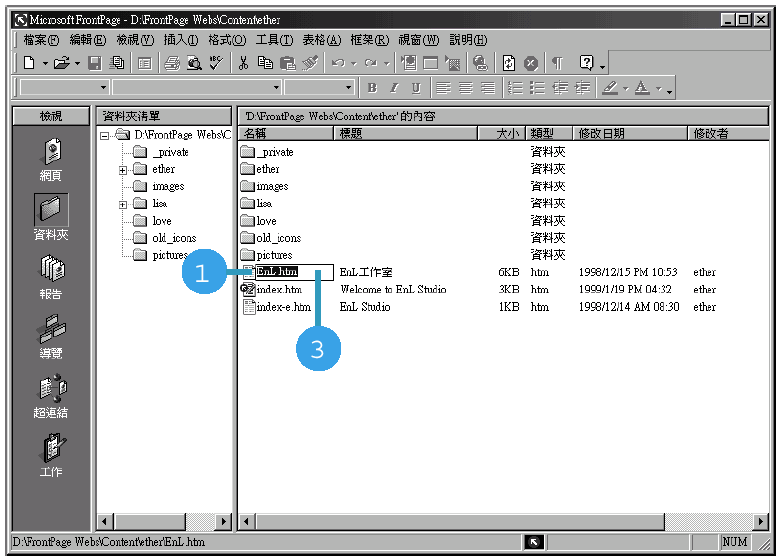Toggle align left button

[x=443, y=88]
